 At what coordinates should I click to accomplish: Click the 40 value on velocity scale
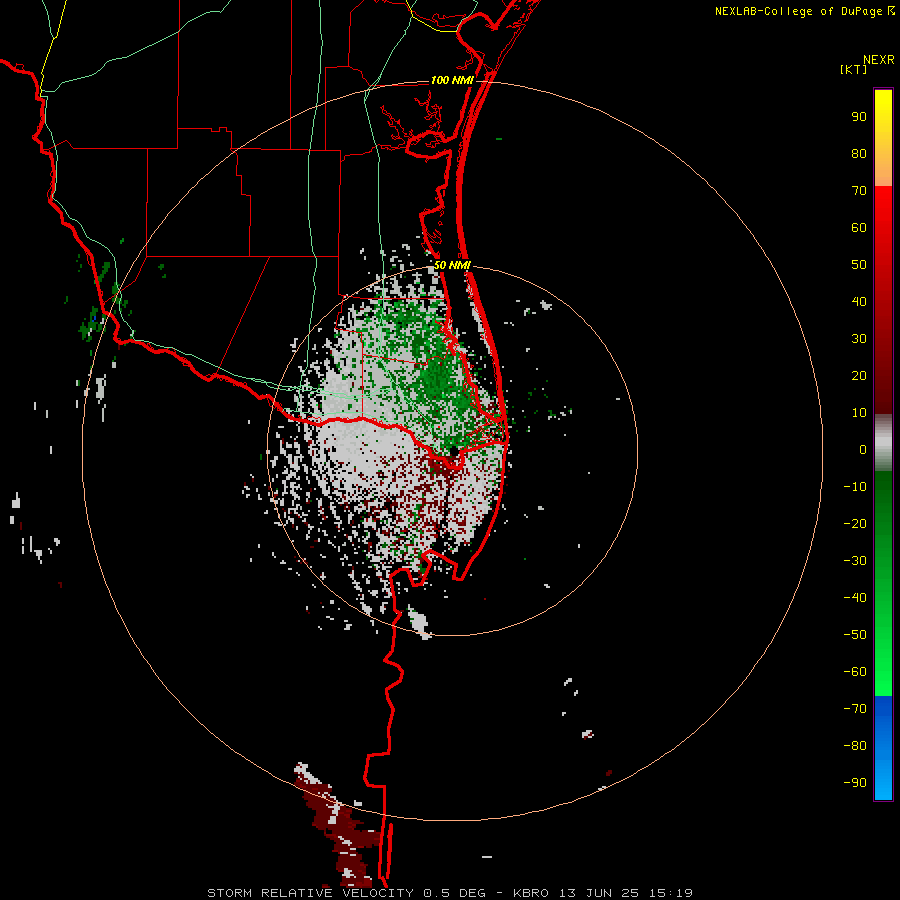point(859,302)
